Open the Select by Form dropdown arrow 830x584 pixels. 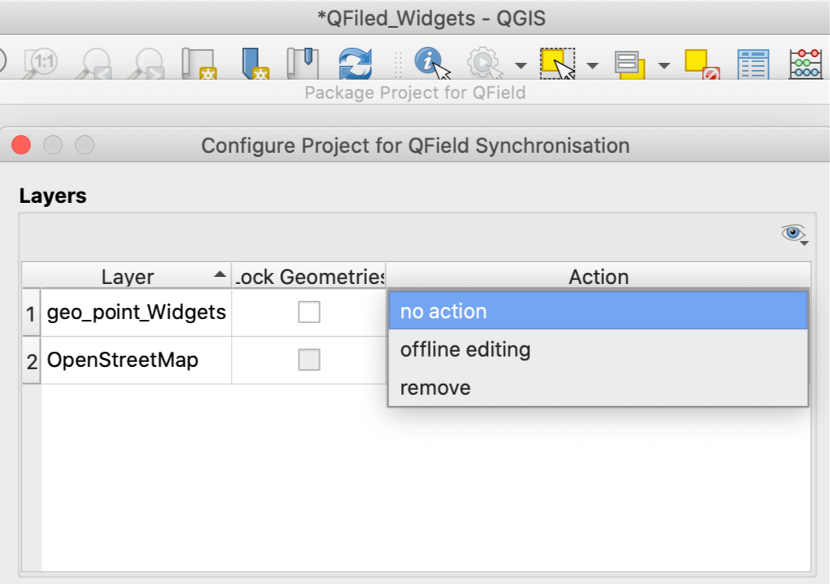(664, 66)
